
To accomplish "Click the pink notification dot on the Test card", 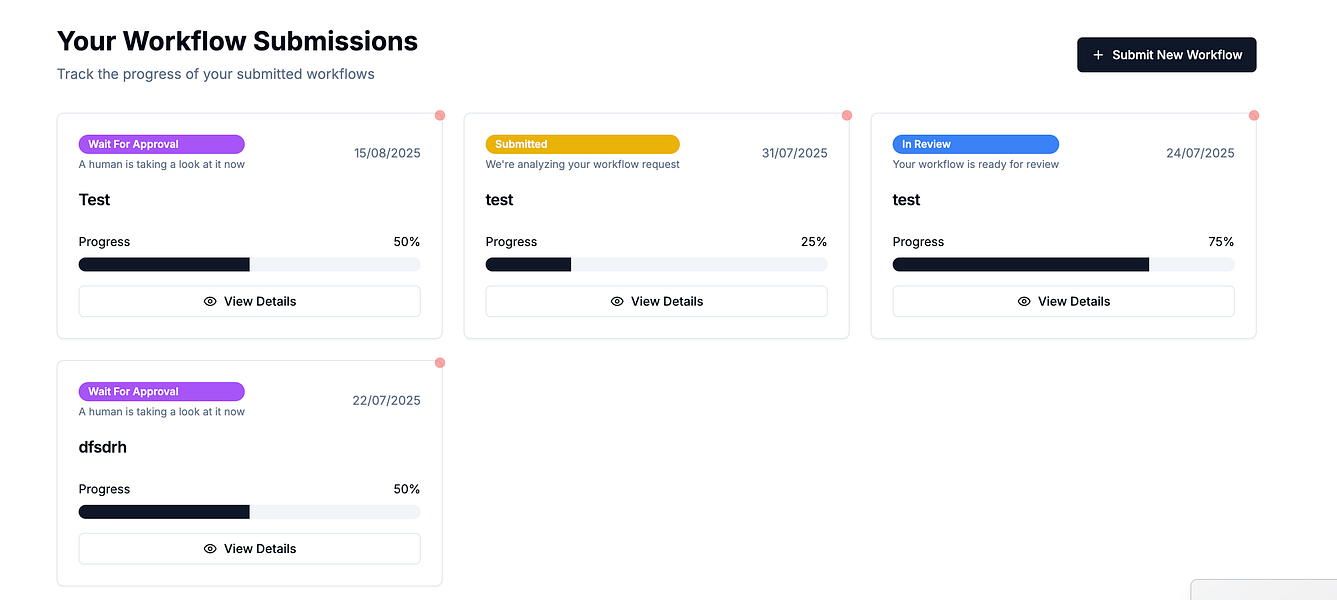I will tap(440, 115).
